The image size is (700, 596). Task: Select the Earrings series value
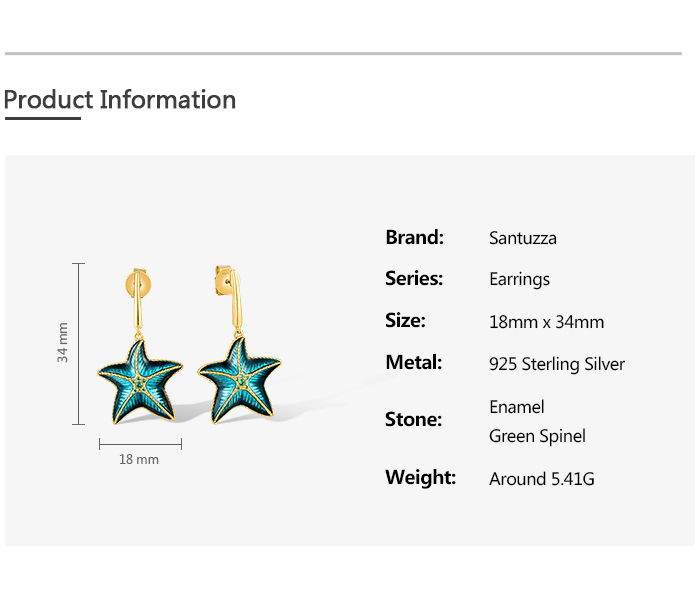[519, 279]
